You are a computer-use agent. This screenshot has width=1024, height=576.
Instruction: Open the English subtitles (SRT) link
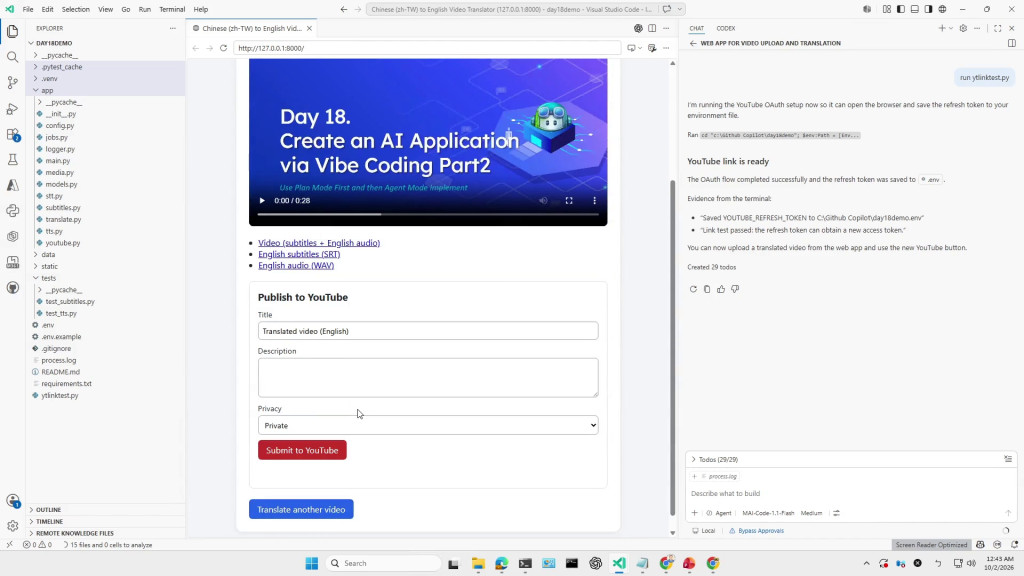299,254
